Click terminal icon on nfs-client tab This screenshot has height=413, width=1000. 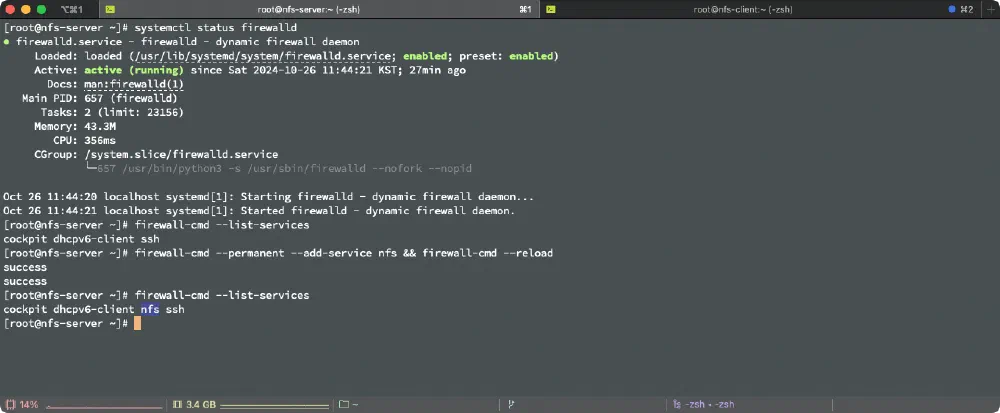click(551, 9)
